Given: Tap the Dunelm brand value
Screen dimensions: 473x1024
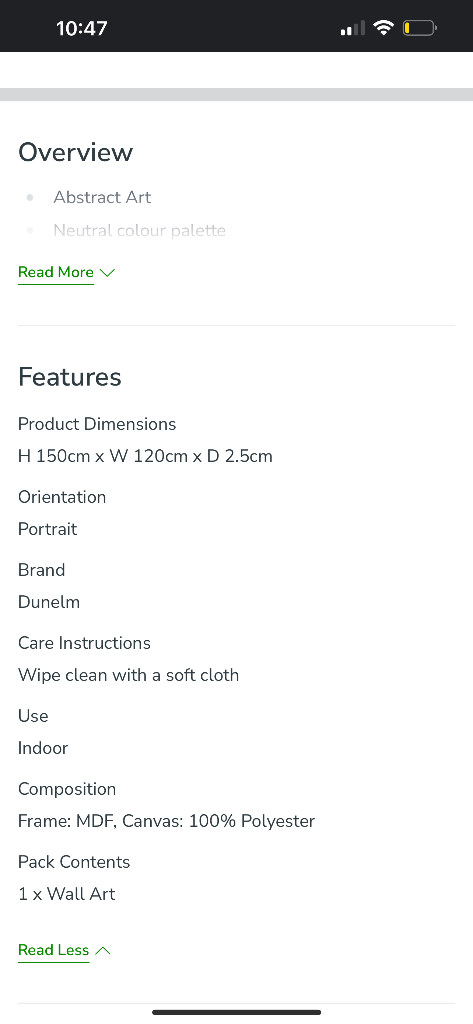Looking at the screenshot, I should pyautogui.click(x=49, y=602).
